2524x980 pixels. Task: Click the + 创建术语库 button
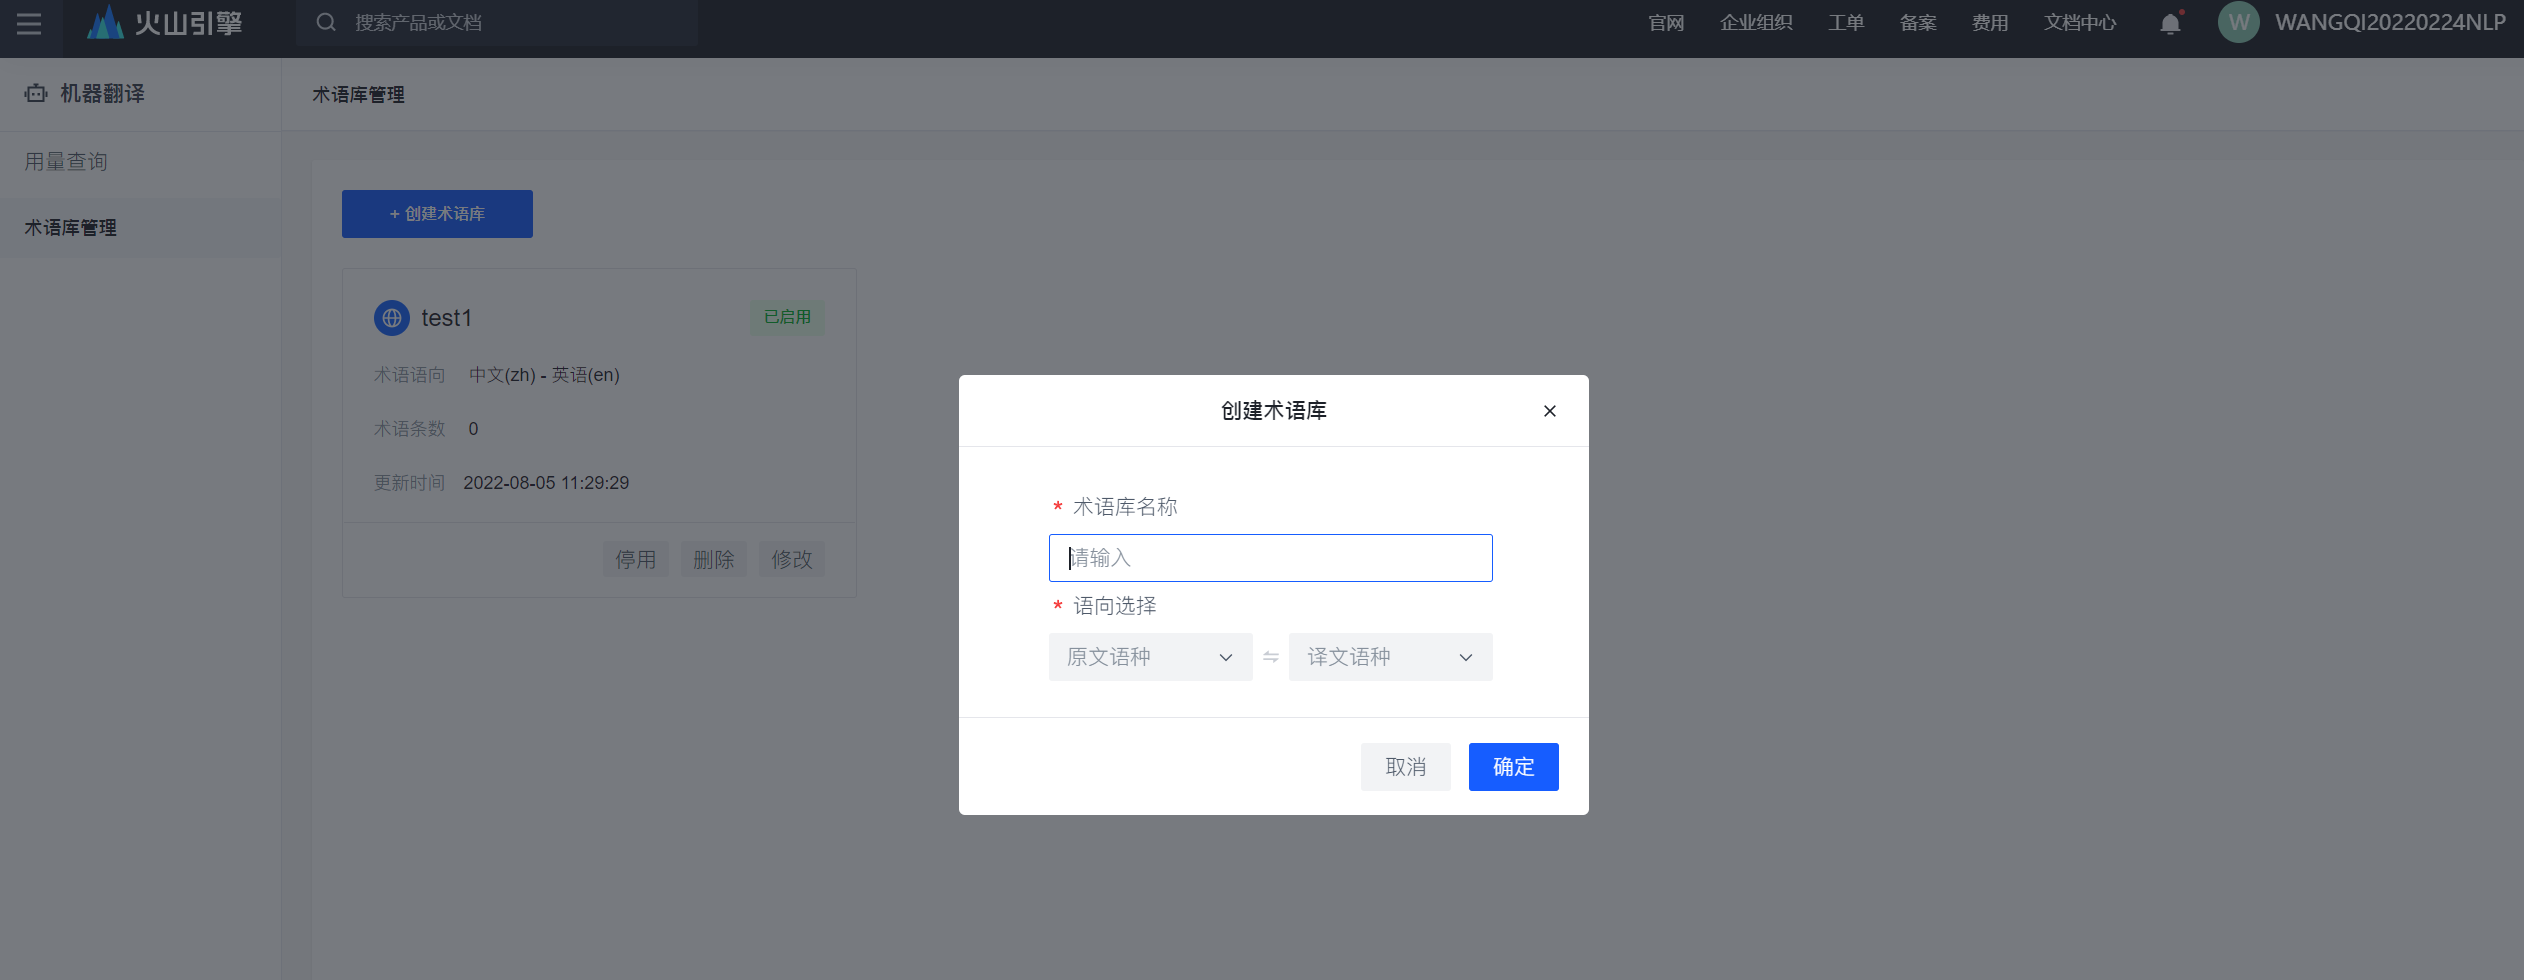437,214
